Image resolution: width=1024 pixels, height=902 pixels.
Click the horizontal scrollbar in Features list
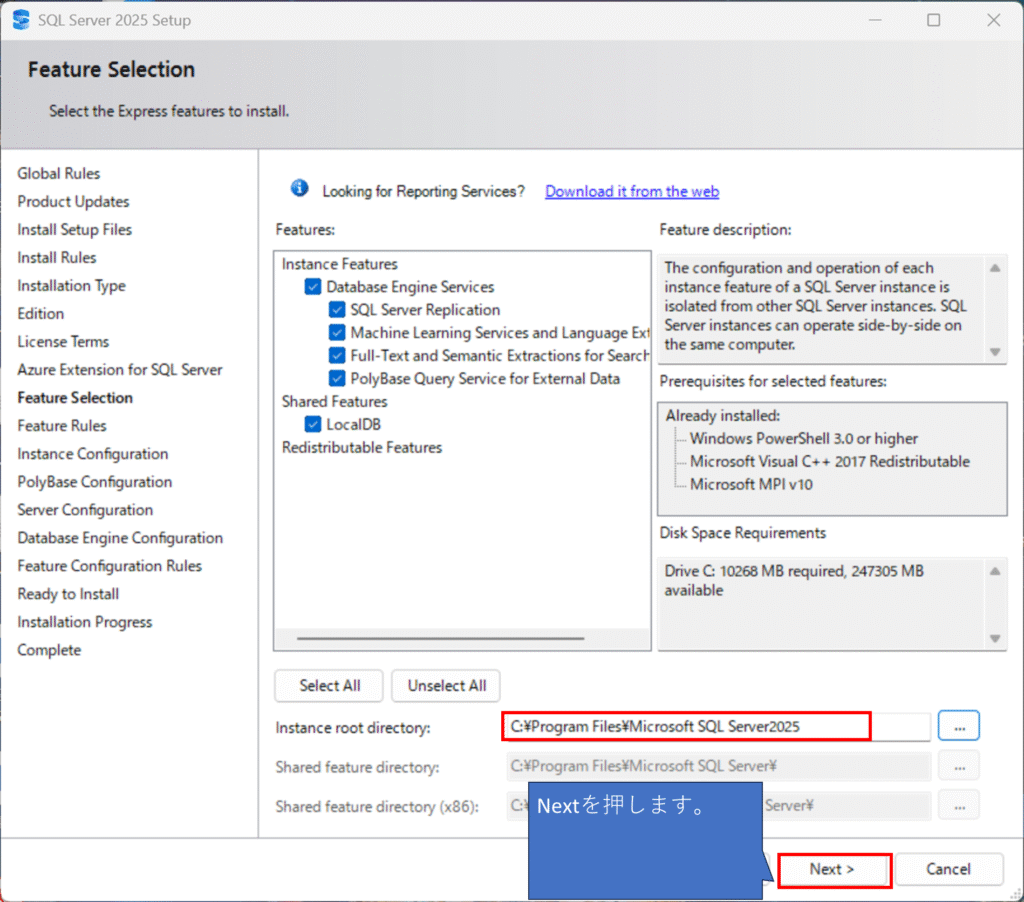click(440, 638)
